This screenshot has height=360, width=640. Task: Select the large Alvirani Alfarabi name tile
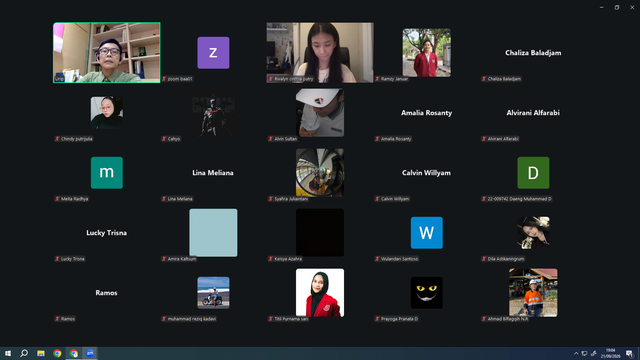[x=533, y=113]
